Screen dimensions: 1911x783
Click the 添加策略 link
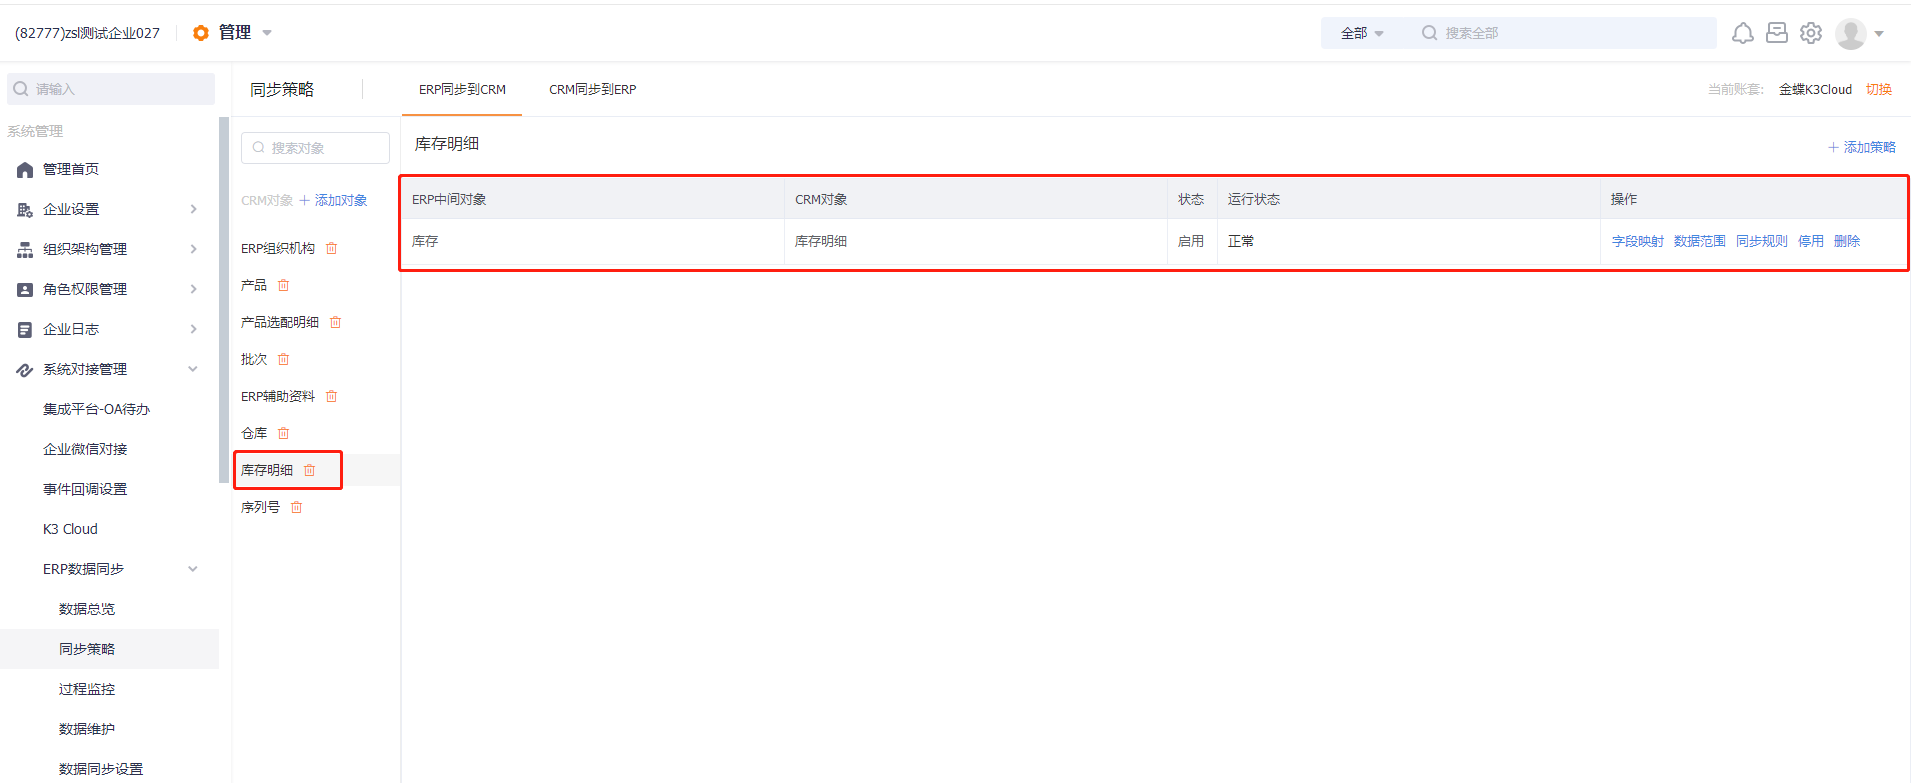point(1862,147)
